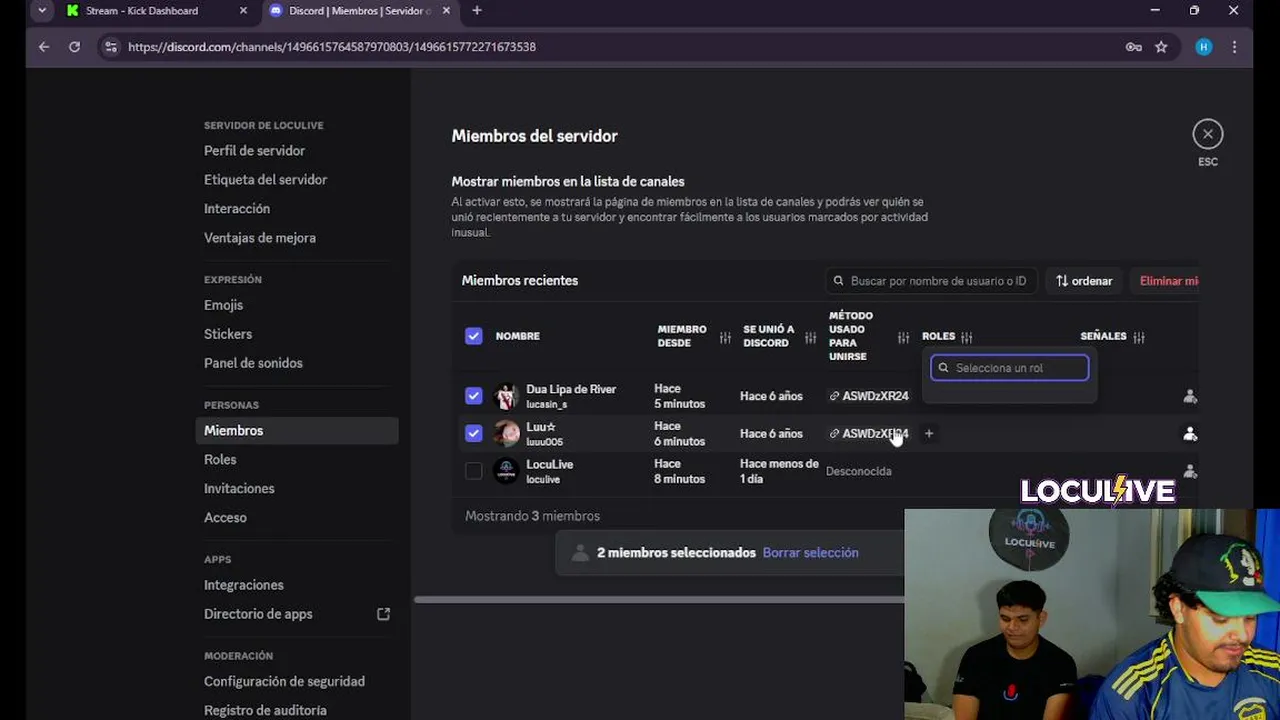Close the Stream - Kick Dashboard tab

pyautogui.click(x=243, y=11)
